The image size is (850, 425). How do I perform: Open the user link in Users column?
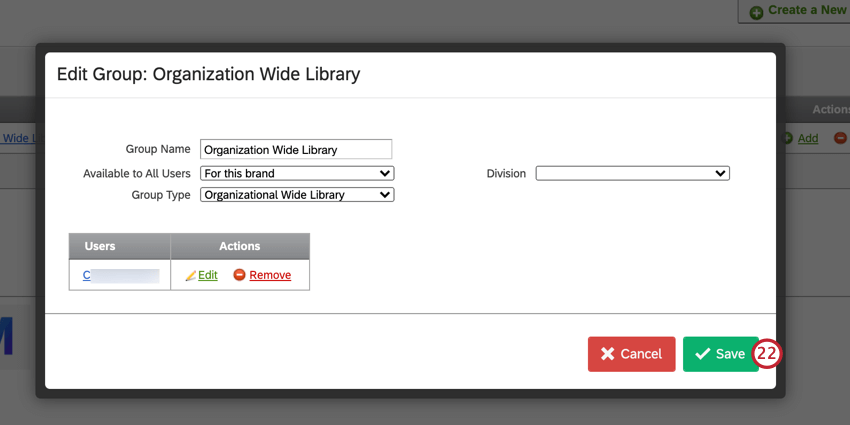(87, 275)
